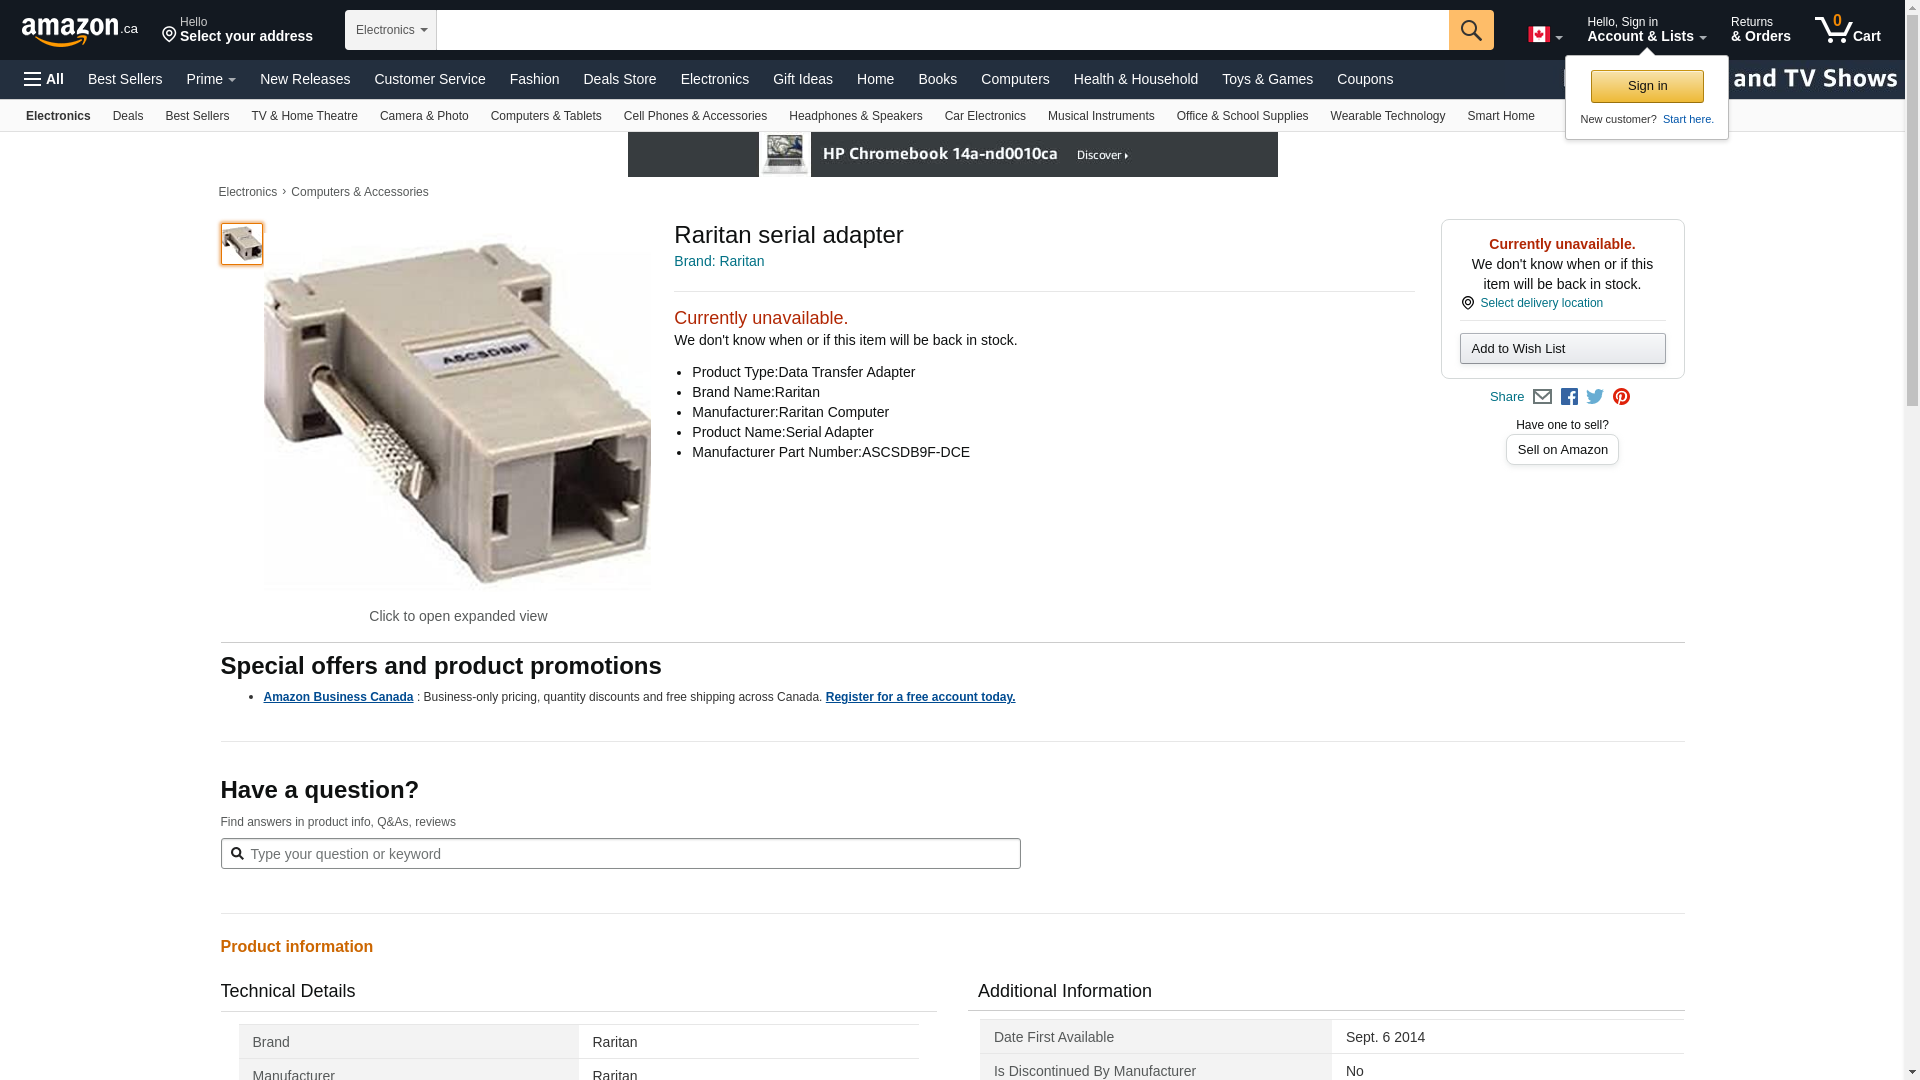The height and width of the screenshot is (1080, 1920).
Task: Expand the Electronics search category dropdown
Action: (391, 30)
